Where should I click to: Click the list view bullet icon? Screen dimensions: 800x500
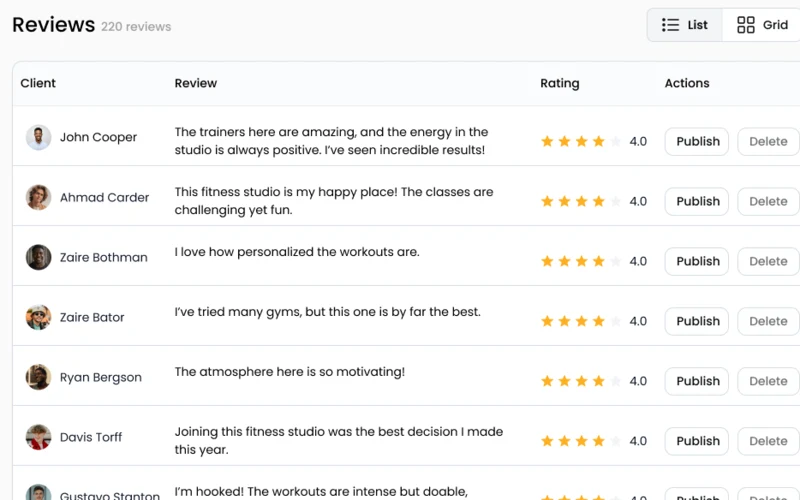(670, 24)
